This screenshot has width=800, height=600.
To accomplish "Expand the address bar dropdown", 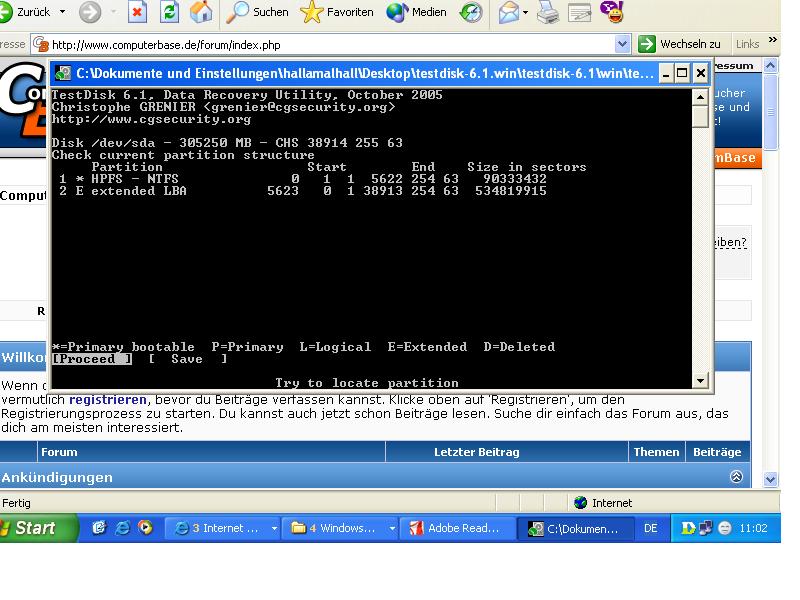I will 622,44.
